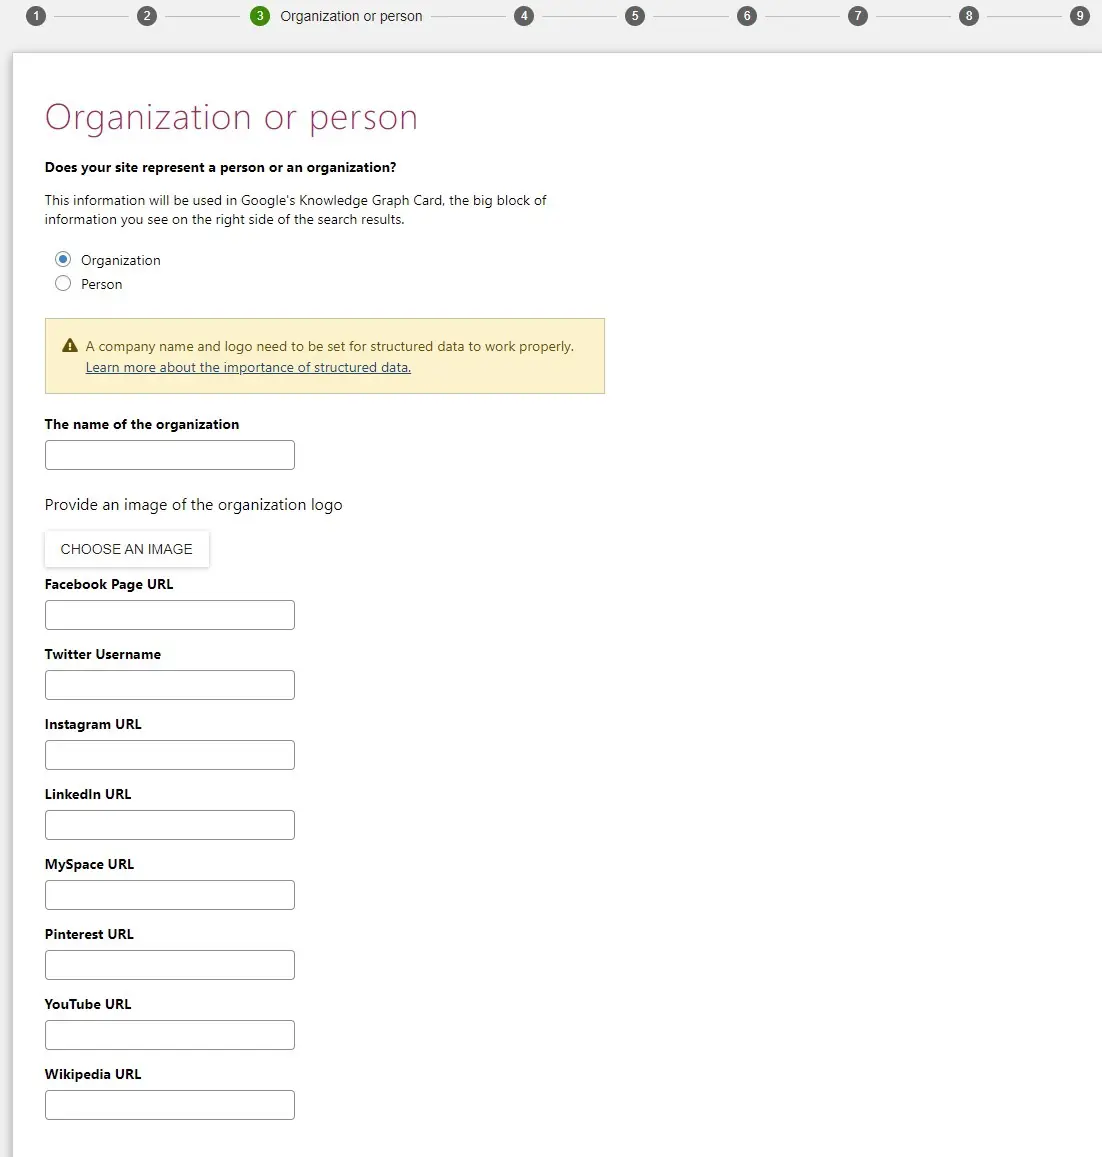Go to wizard step 1 circle
Viewport: 1102px width, 1157px height.
[x=35, y=15]
